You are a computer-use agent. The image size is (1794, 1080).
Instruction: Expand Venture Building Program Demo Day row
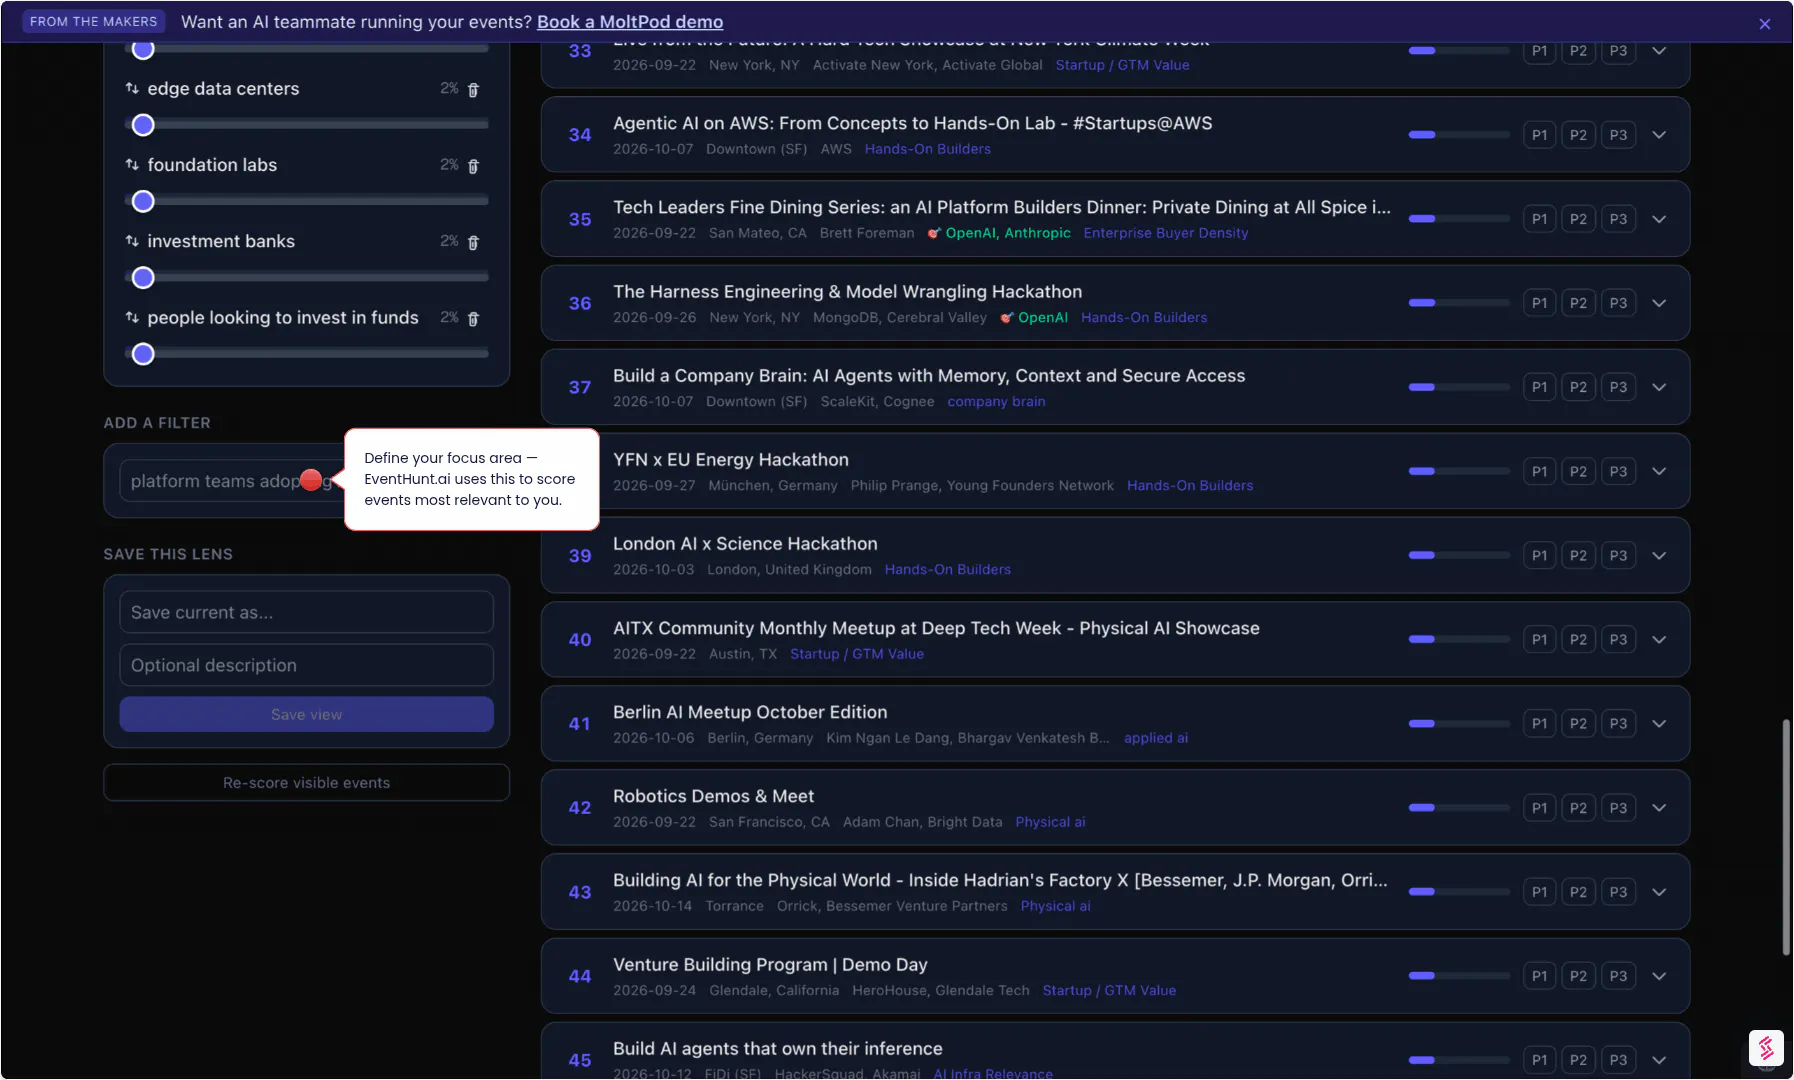point(1659,976)
